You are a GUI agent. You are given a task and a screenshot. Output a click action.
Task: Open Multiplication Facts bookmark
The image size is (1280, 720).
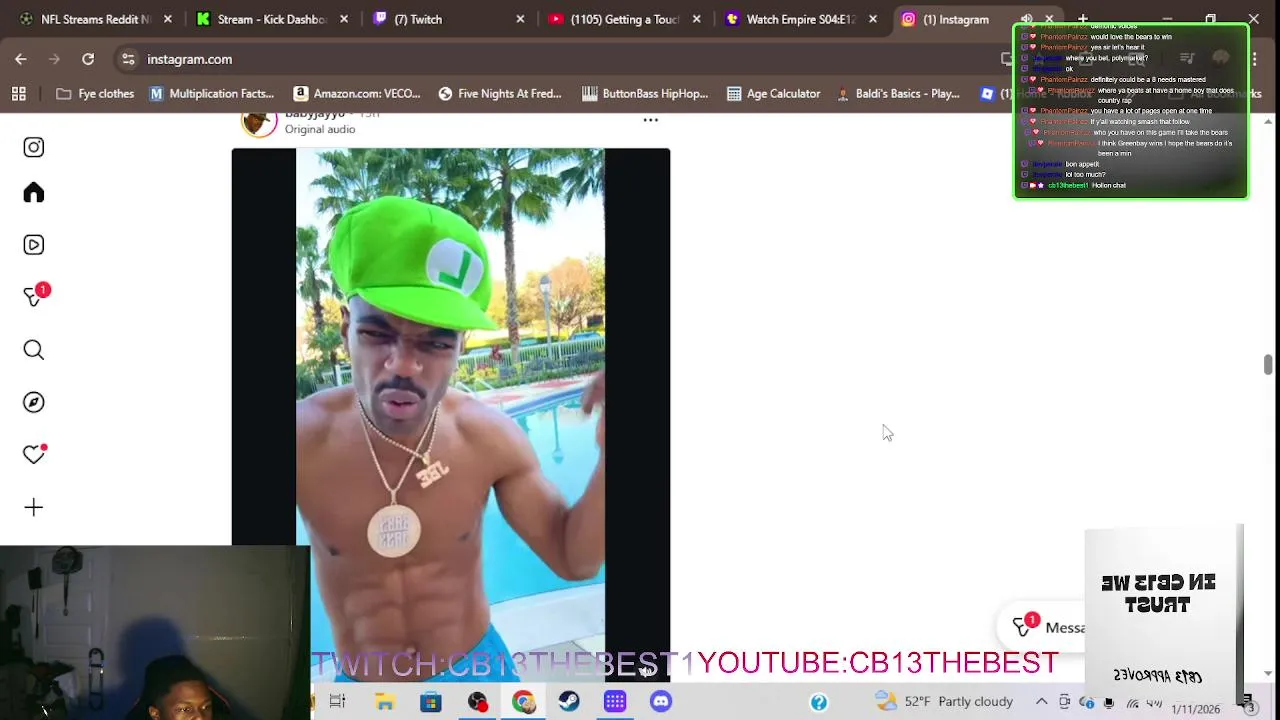(212, 94)
